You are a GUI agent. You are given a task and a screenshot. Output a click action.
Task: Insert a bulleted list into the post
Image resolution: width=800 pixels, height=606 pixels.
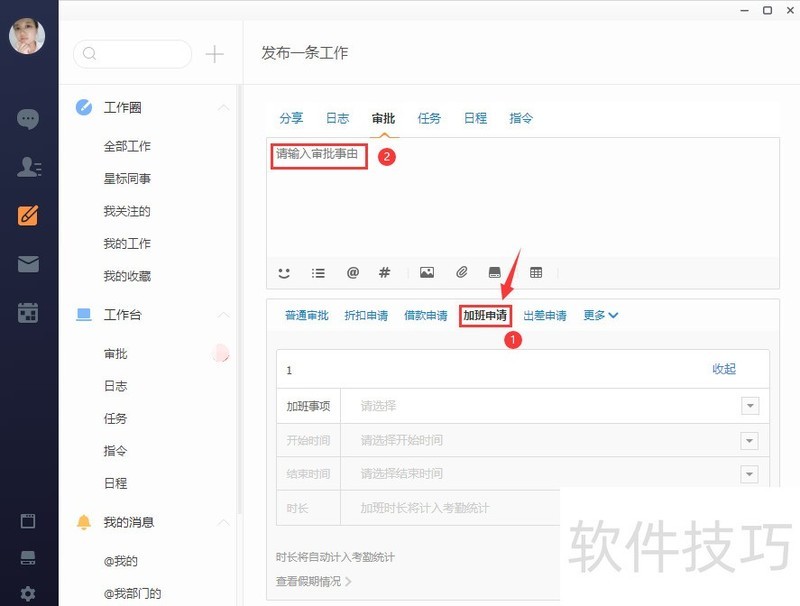click(318, 272)
